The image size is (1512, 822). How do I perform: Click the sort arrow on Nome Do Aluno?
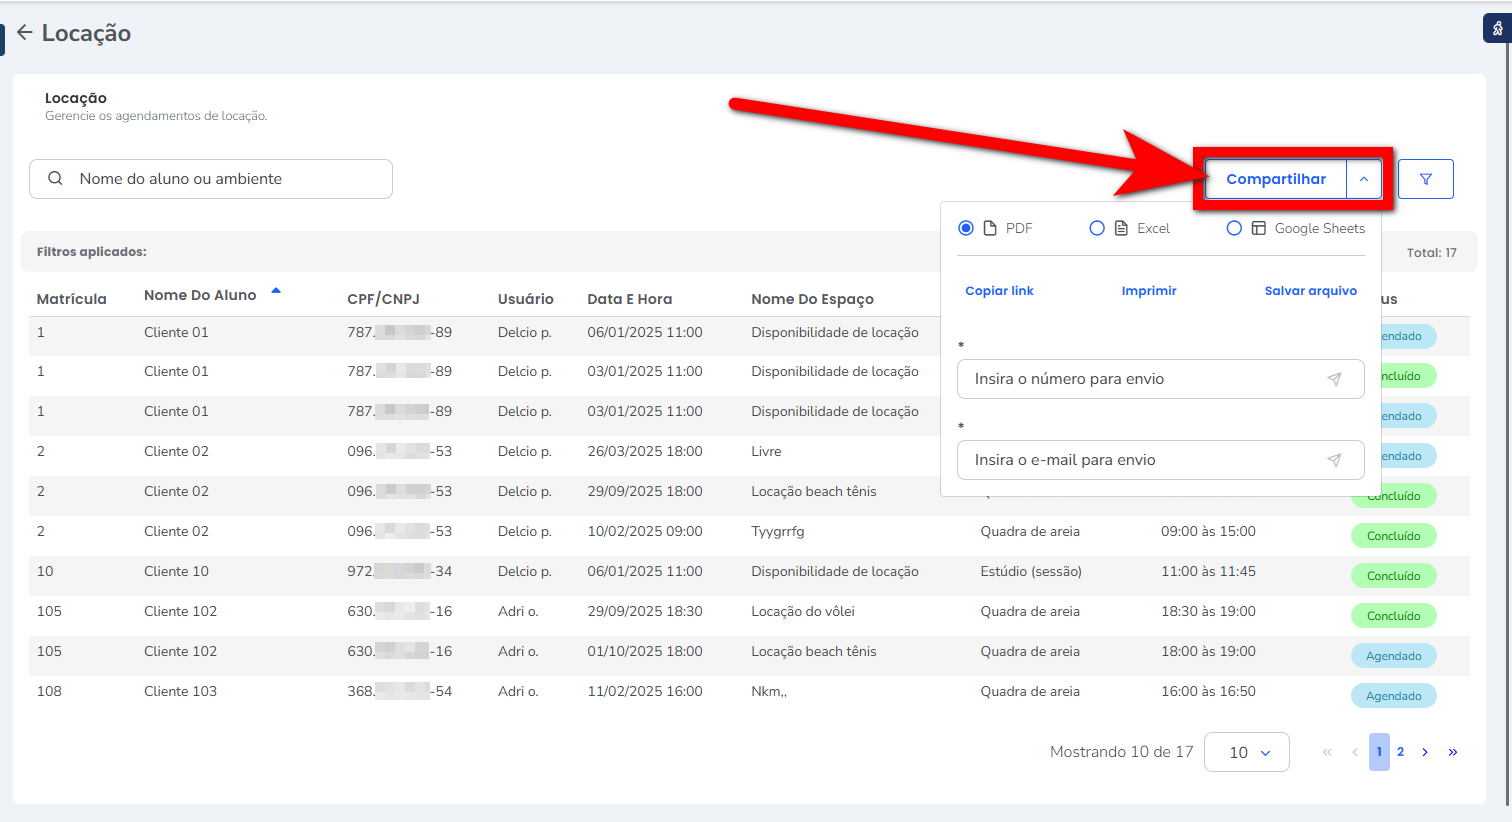(x=276, y=292)
